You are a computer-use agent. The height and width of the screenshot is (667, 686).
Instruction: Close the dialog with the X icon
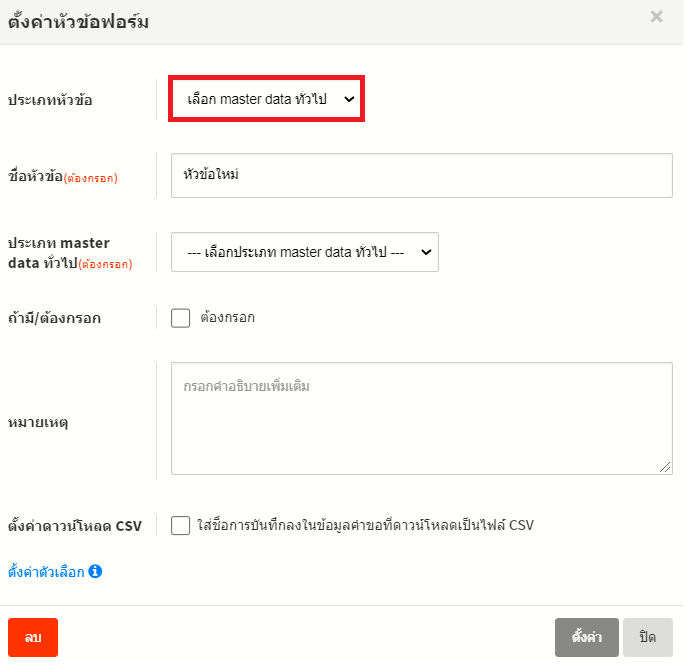coord(656,17)
